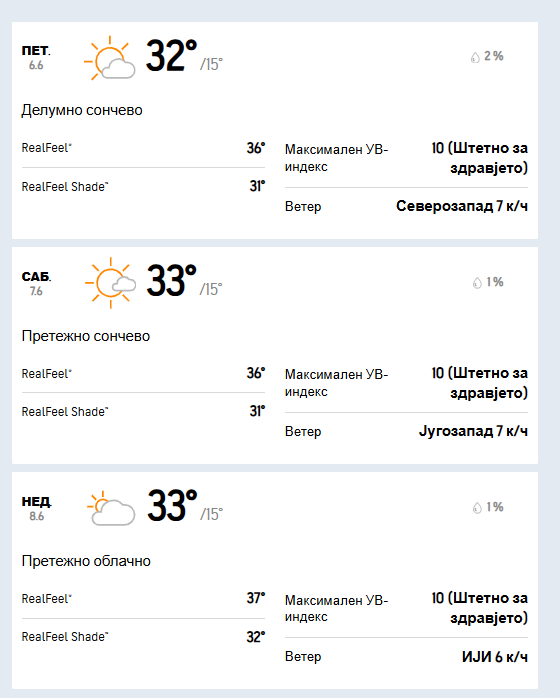The width and height of the screenshot is (560, 698).
Task: Click the mostly sunny icon for Saturday
Action: (110, 283)
